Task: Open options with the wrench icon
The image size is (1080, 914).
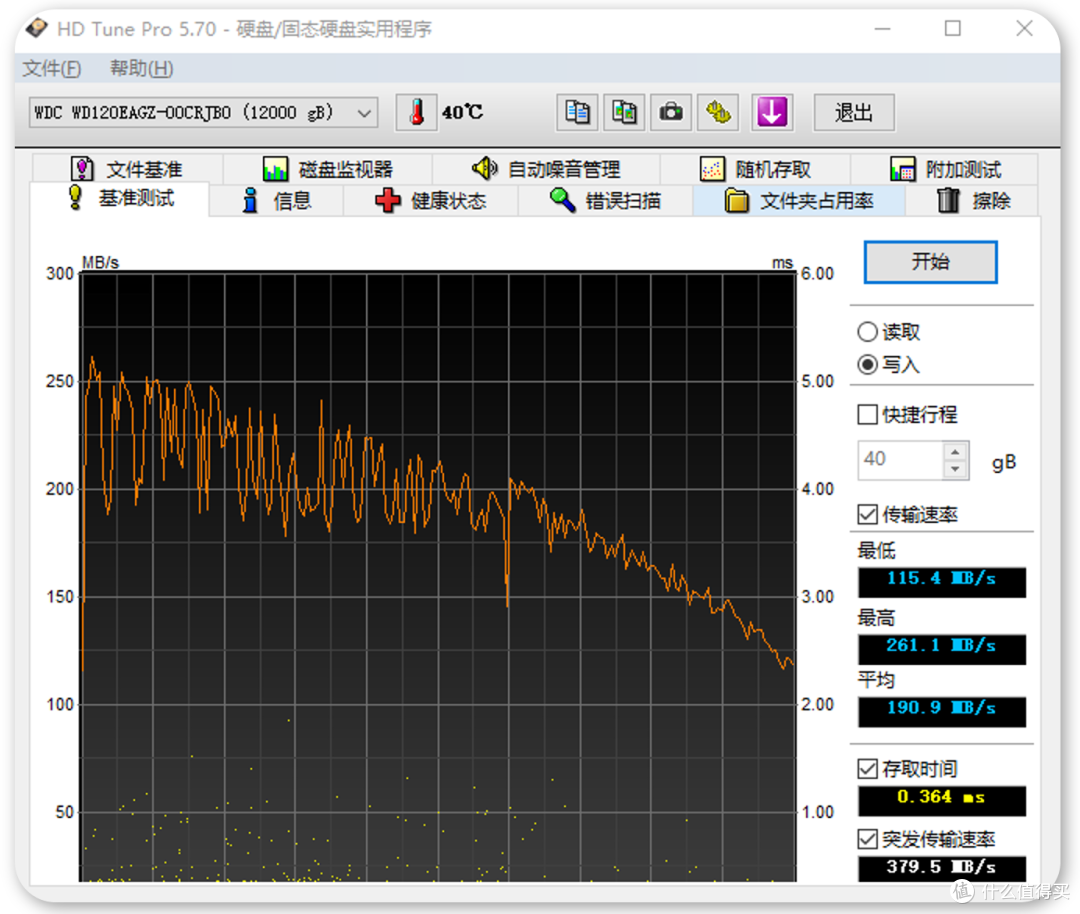Action: click(x=718, y=112)
